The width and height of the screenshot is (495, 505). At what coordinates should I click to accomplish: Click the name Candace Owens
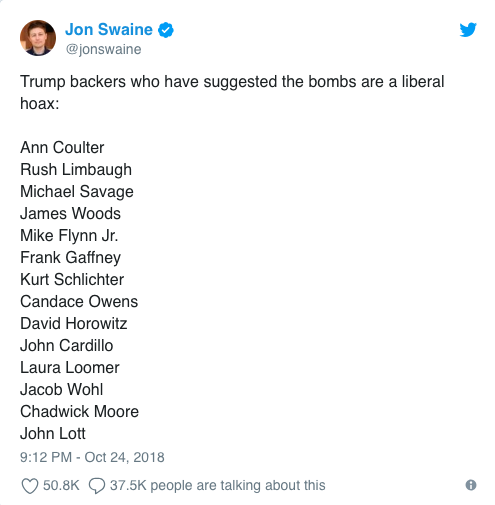pos(79,301)
